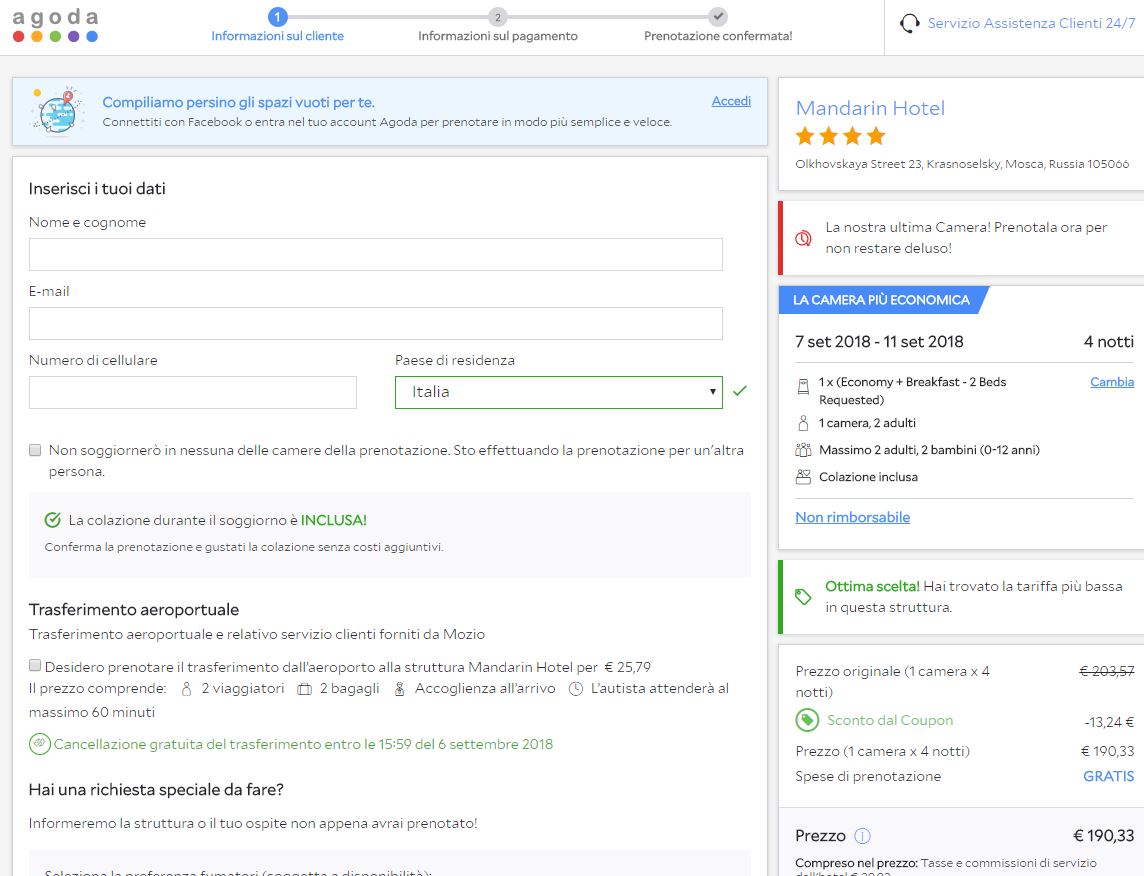This screenshot has height=876, width=1144.
Task: Click the family icon beside Massimo 2 adulti
Action: coord(803,450)
